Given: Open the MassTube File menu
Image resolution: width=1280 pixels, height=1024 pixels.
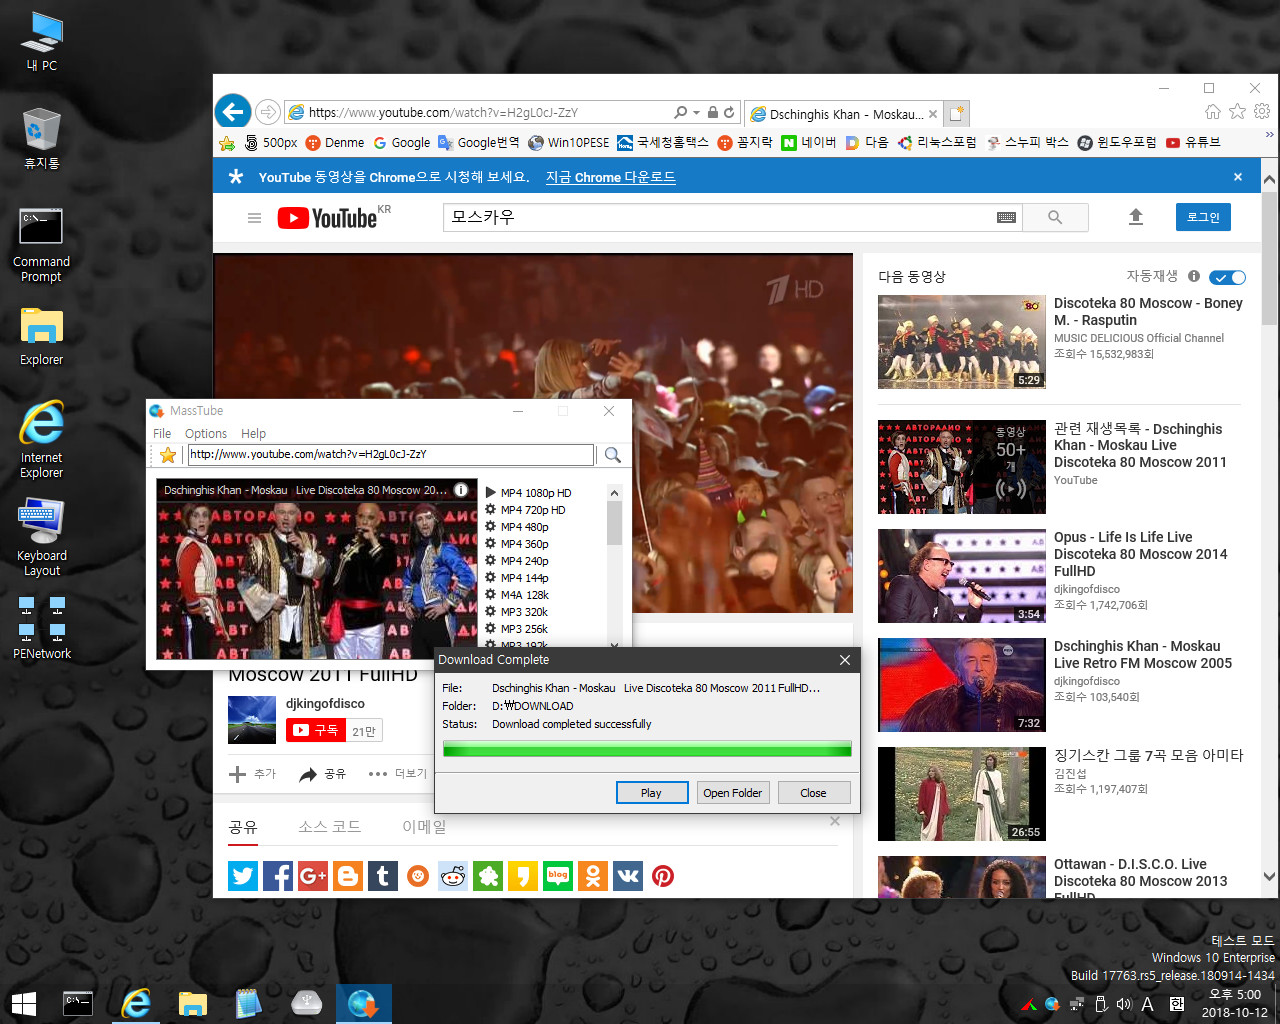Looking at the screenshot, I should (162, 433).
